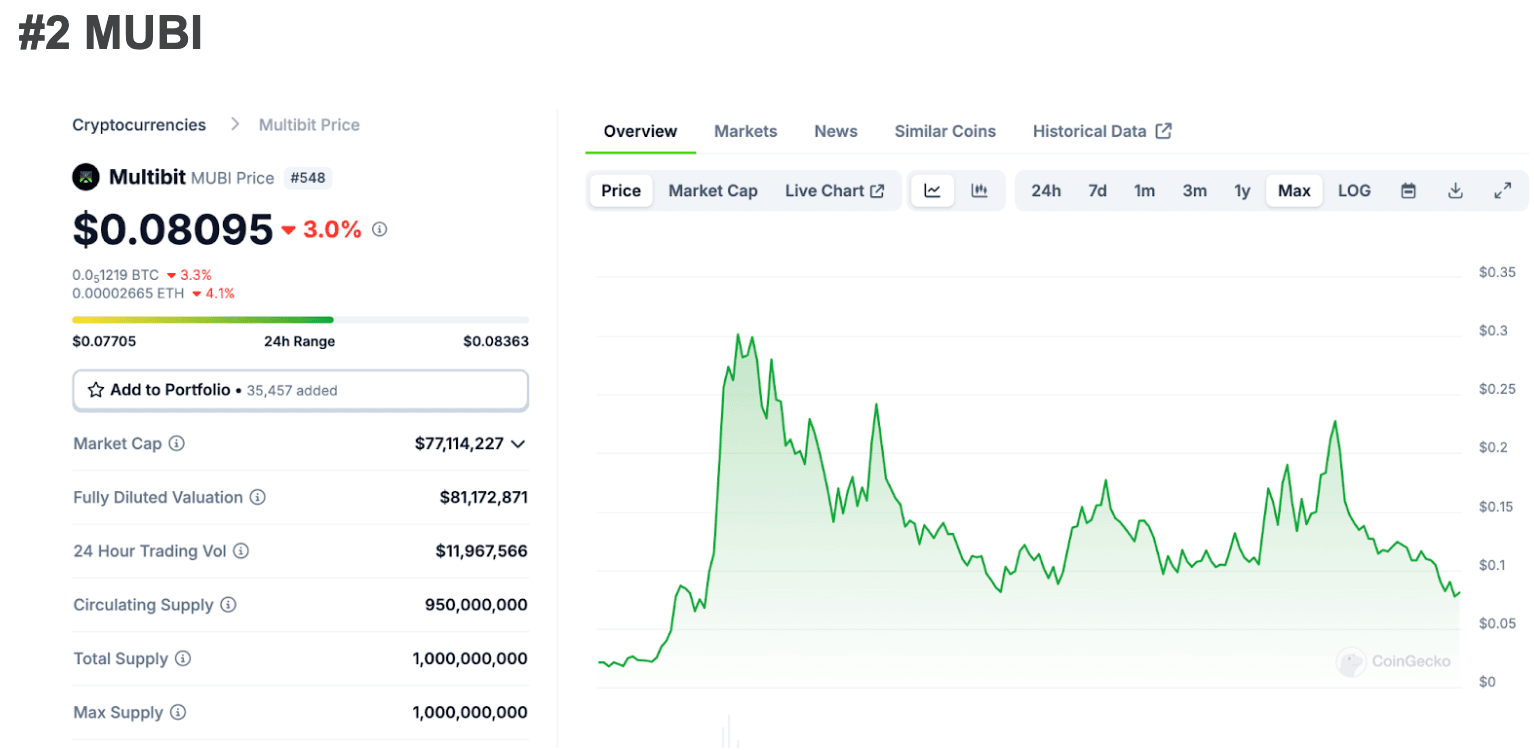The width and height of the screenshot is (1534, 750).
Task: Open the Live Chart external link
Action: click(834, 191)
